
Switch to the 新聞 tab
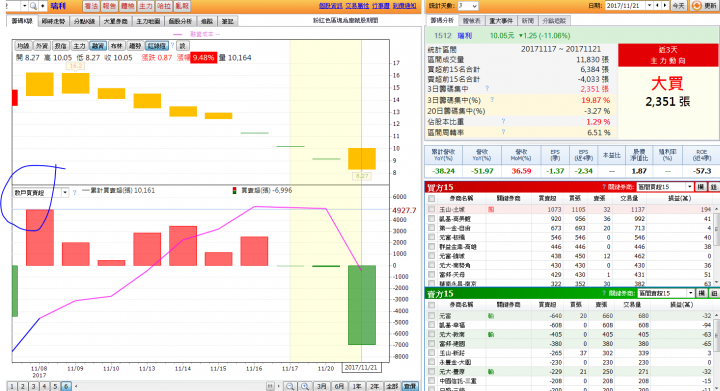pyautogui.click(x=528, y=21)
